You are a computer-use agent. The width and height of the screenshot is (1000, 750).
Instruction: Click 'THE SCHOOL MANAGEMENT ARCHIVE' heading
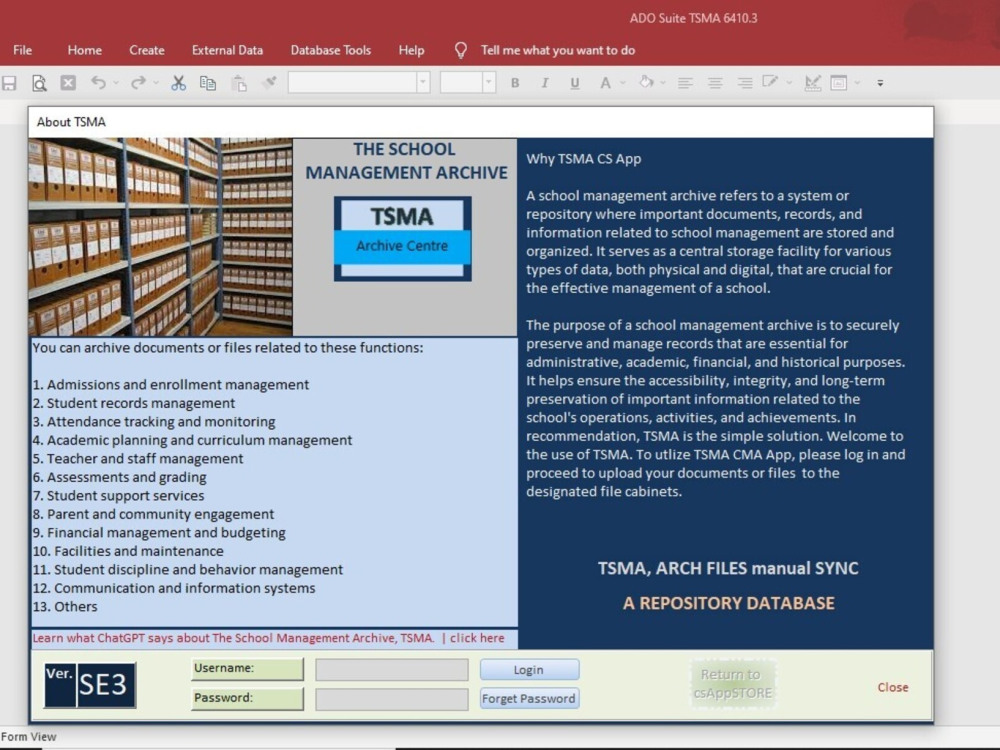[406, 161]
